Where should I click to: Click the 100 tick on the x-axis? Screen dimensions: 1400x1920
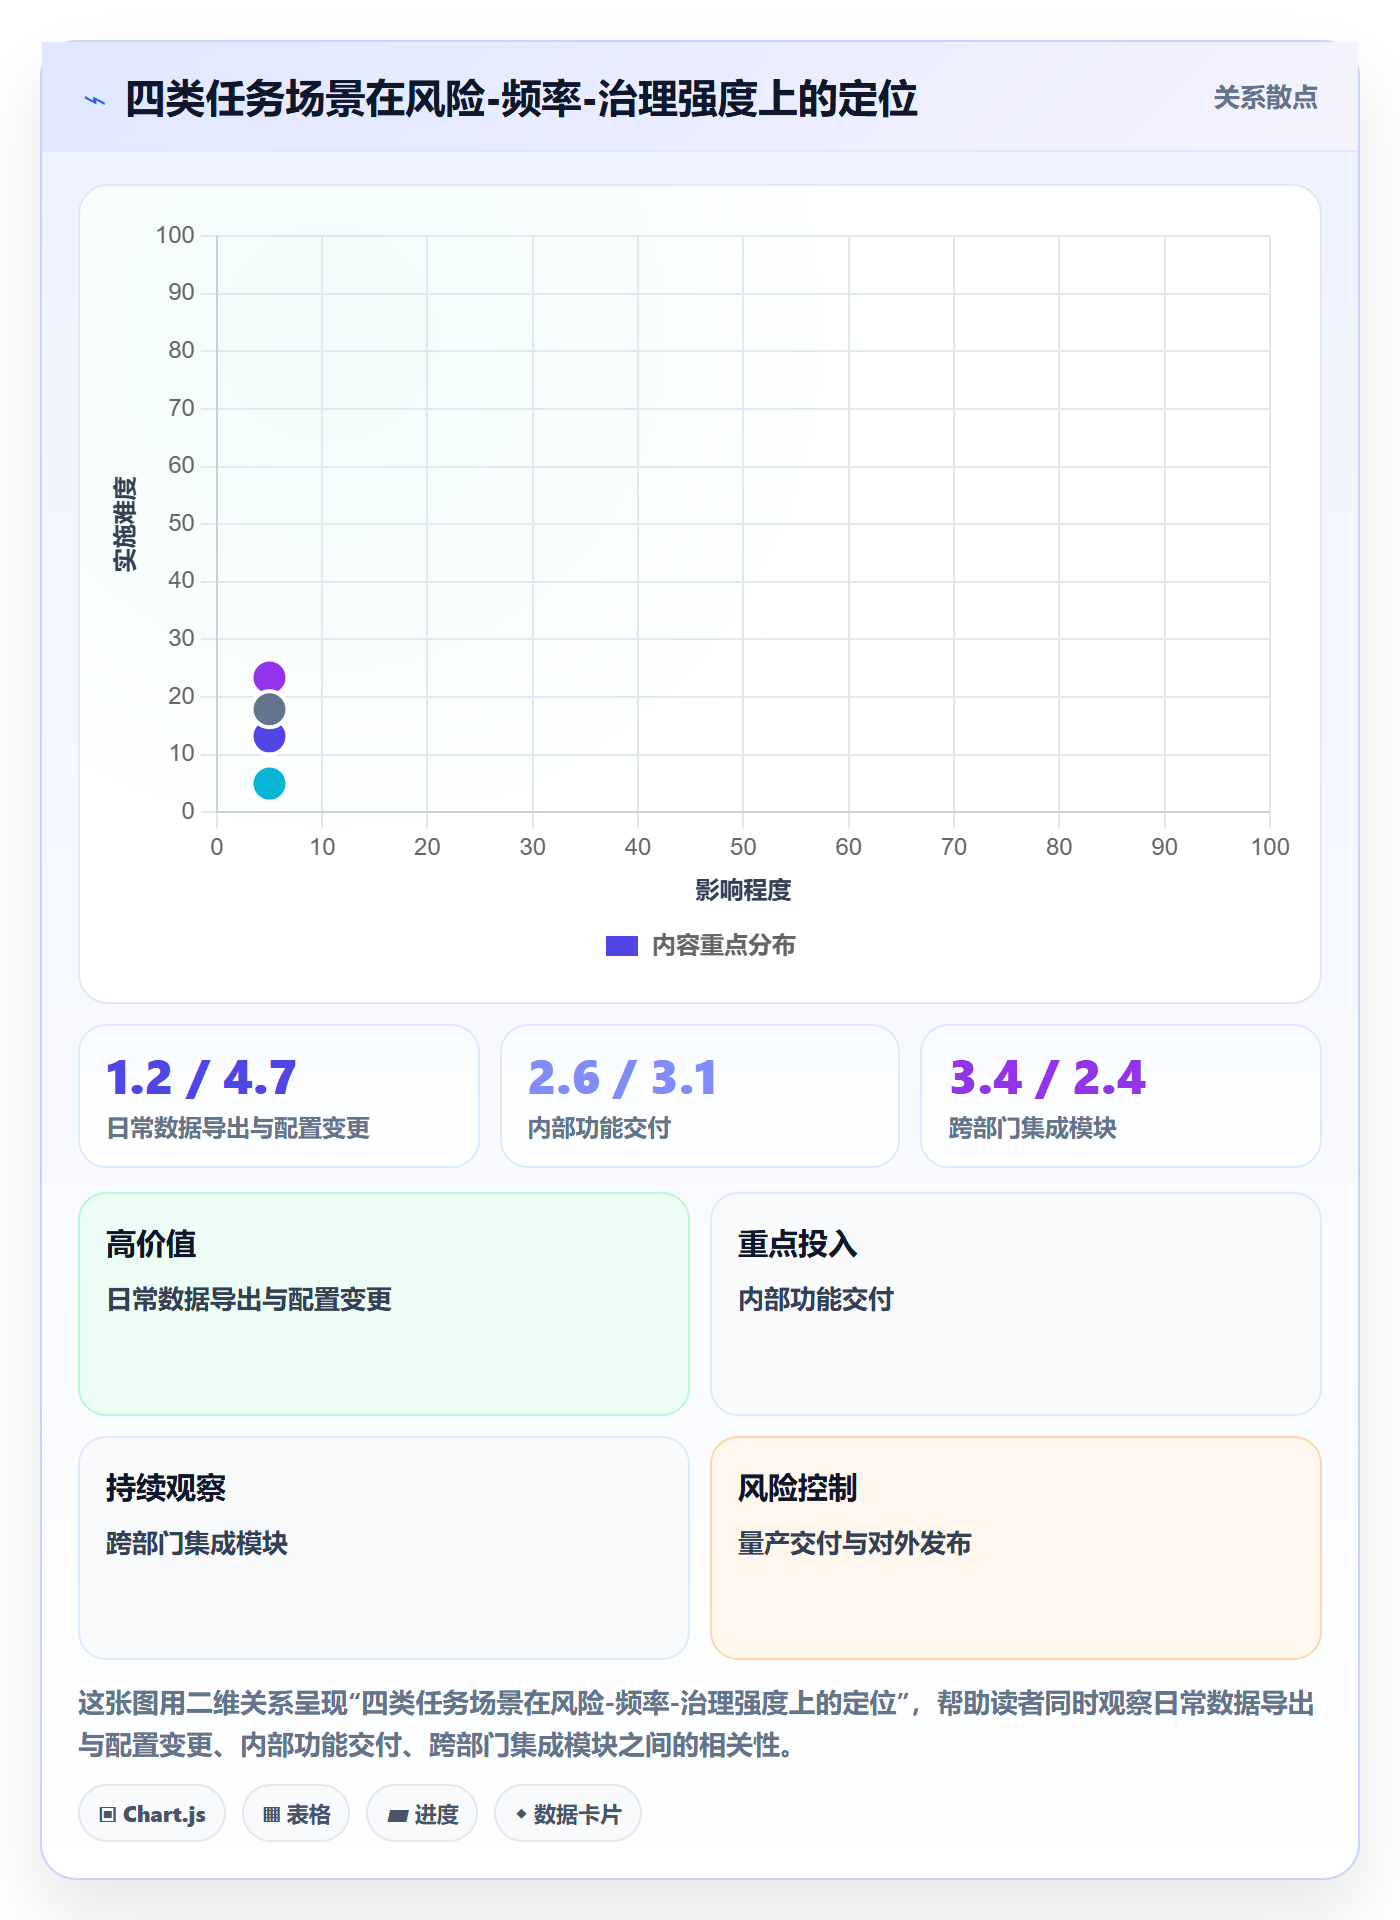pos(1270,847)
